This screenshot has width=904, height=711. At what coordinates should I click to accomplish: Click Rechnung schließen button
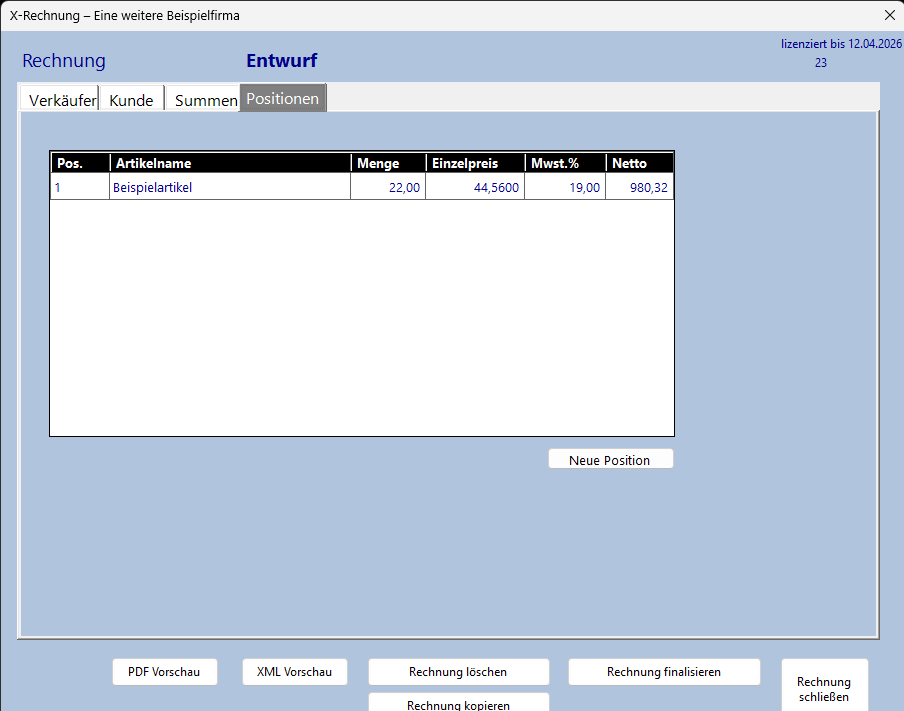pyautogui.click(x=824, y=687)
